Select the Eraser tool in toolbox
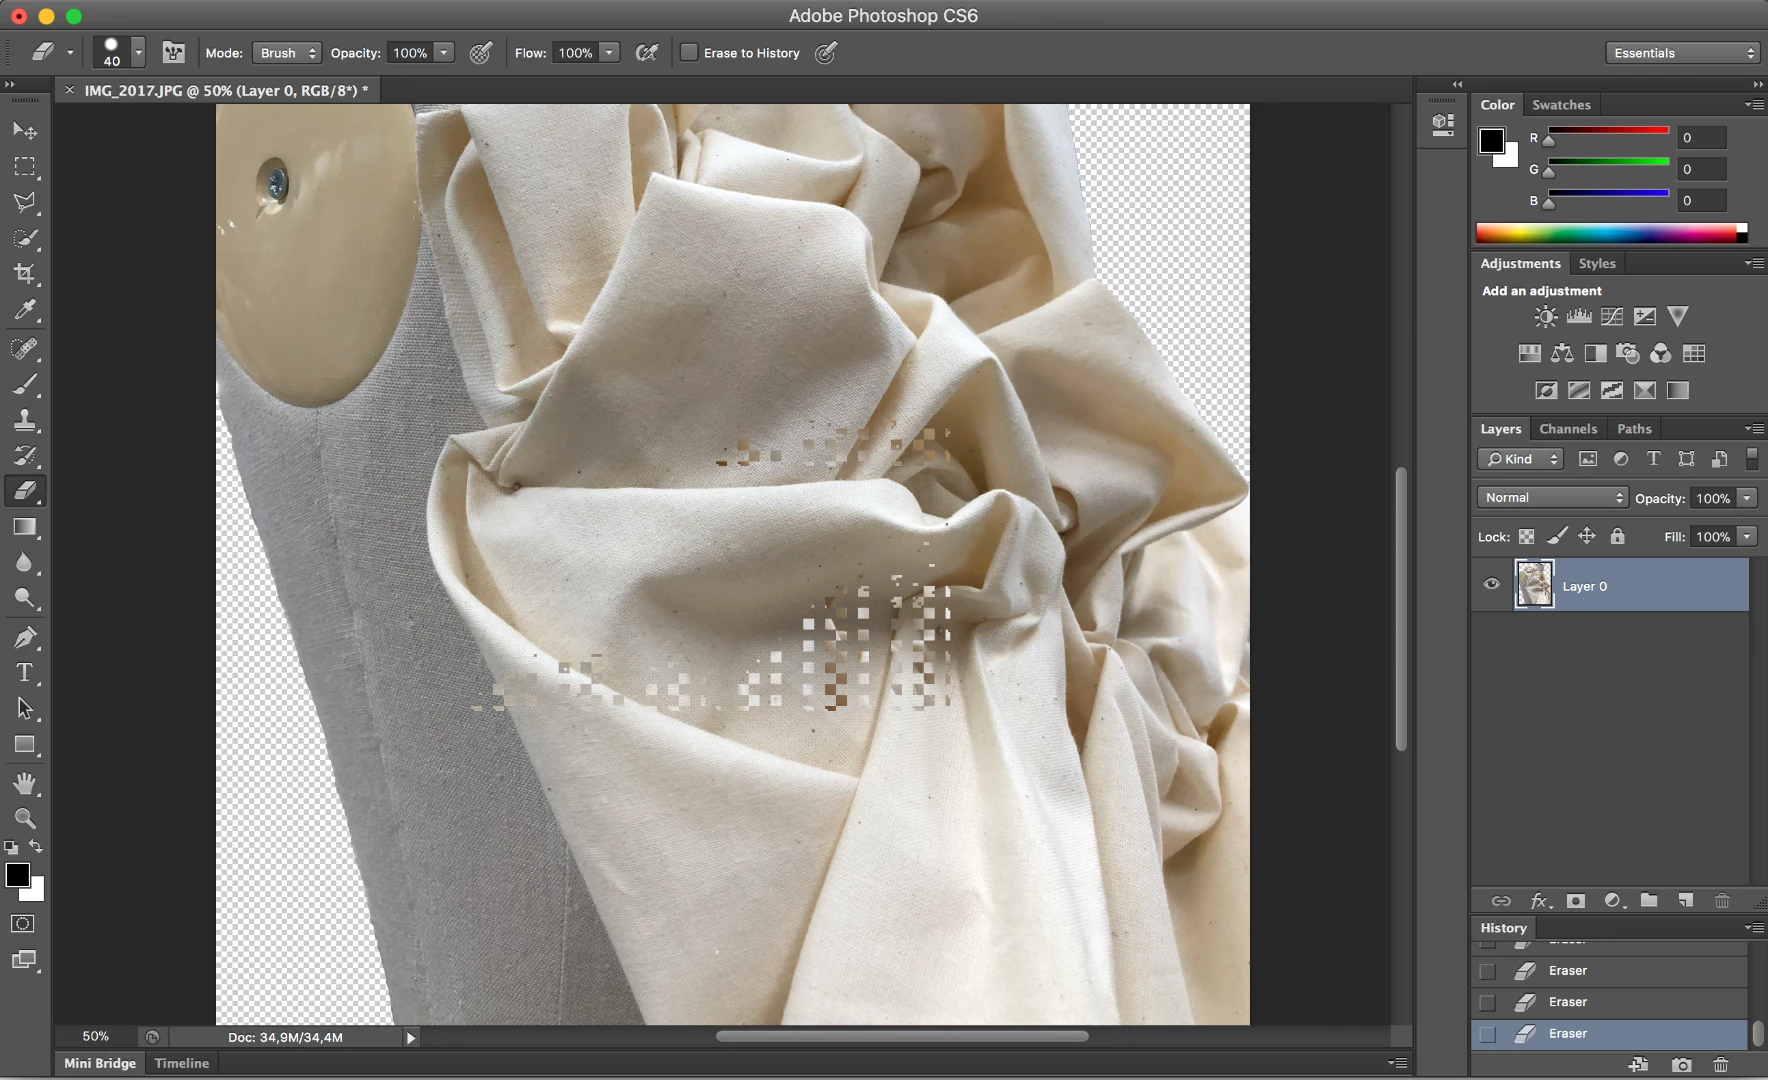The image size is (1768, 1080). pyautogui.click(x=25, y=490)
